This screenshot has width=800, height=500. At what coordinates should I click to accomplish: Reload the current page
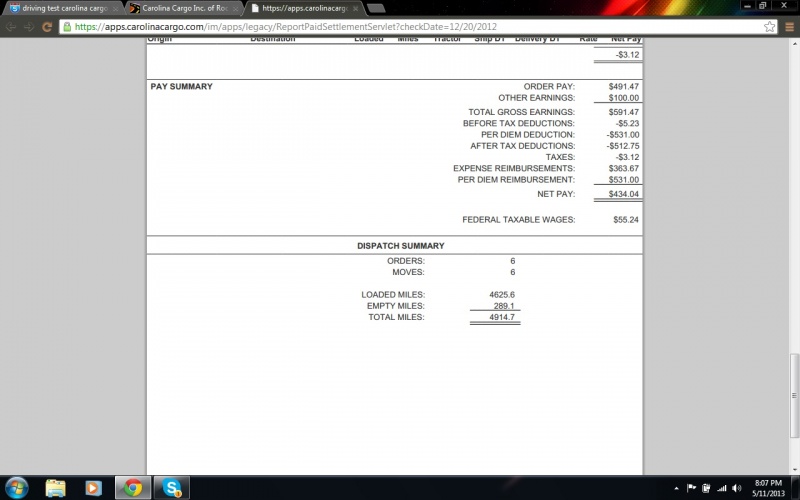click(47, 27)
